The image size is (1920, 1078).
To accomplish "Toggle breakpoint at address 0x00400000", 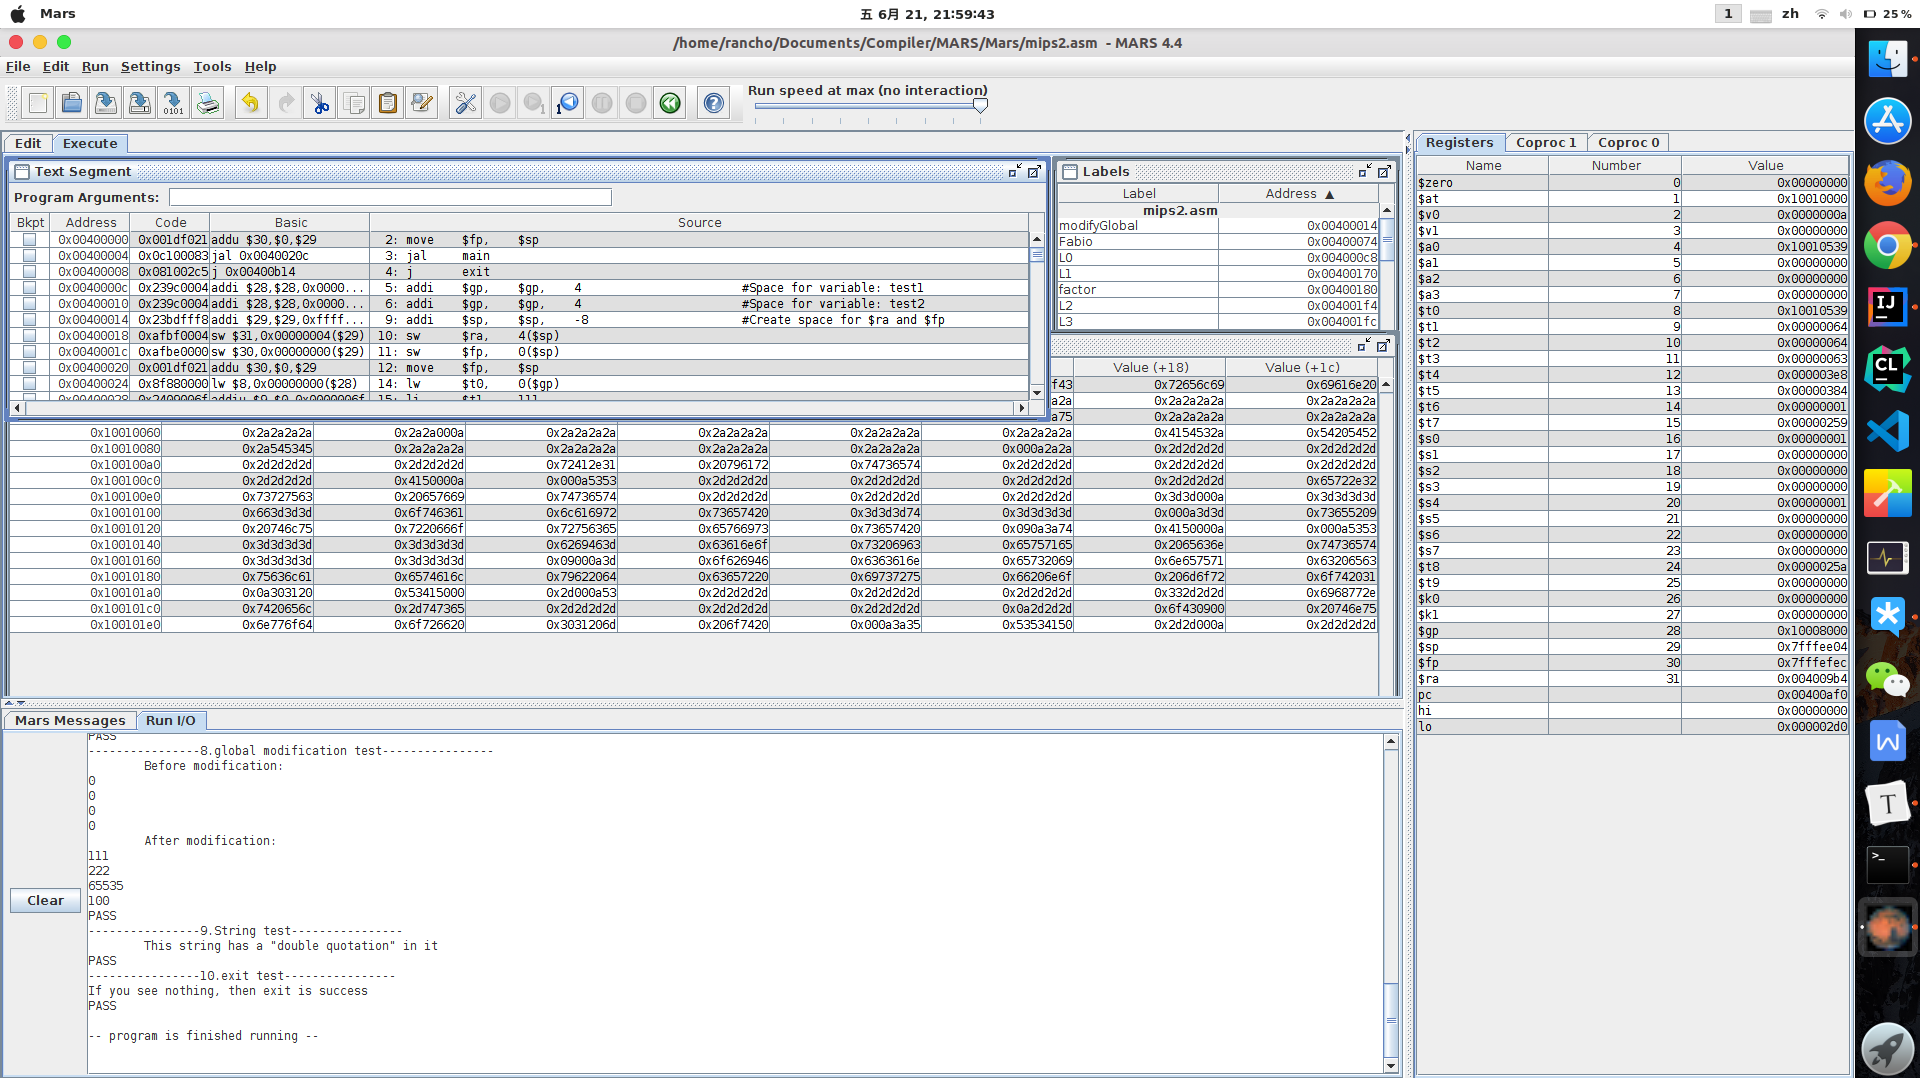I will pos(30,240).
